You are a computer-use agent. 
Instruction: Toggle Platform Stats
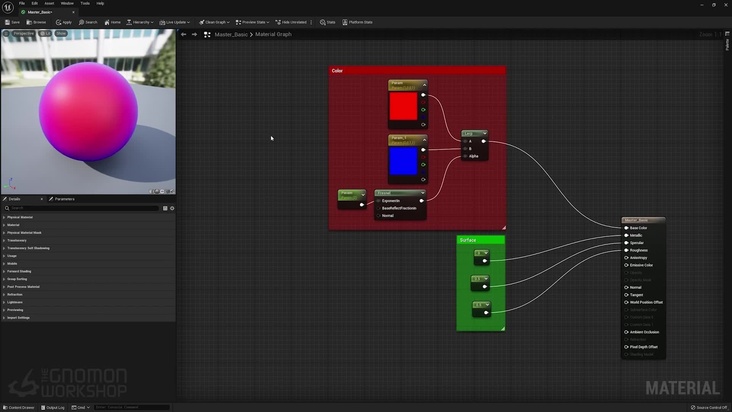coord(358,22)
